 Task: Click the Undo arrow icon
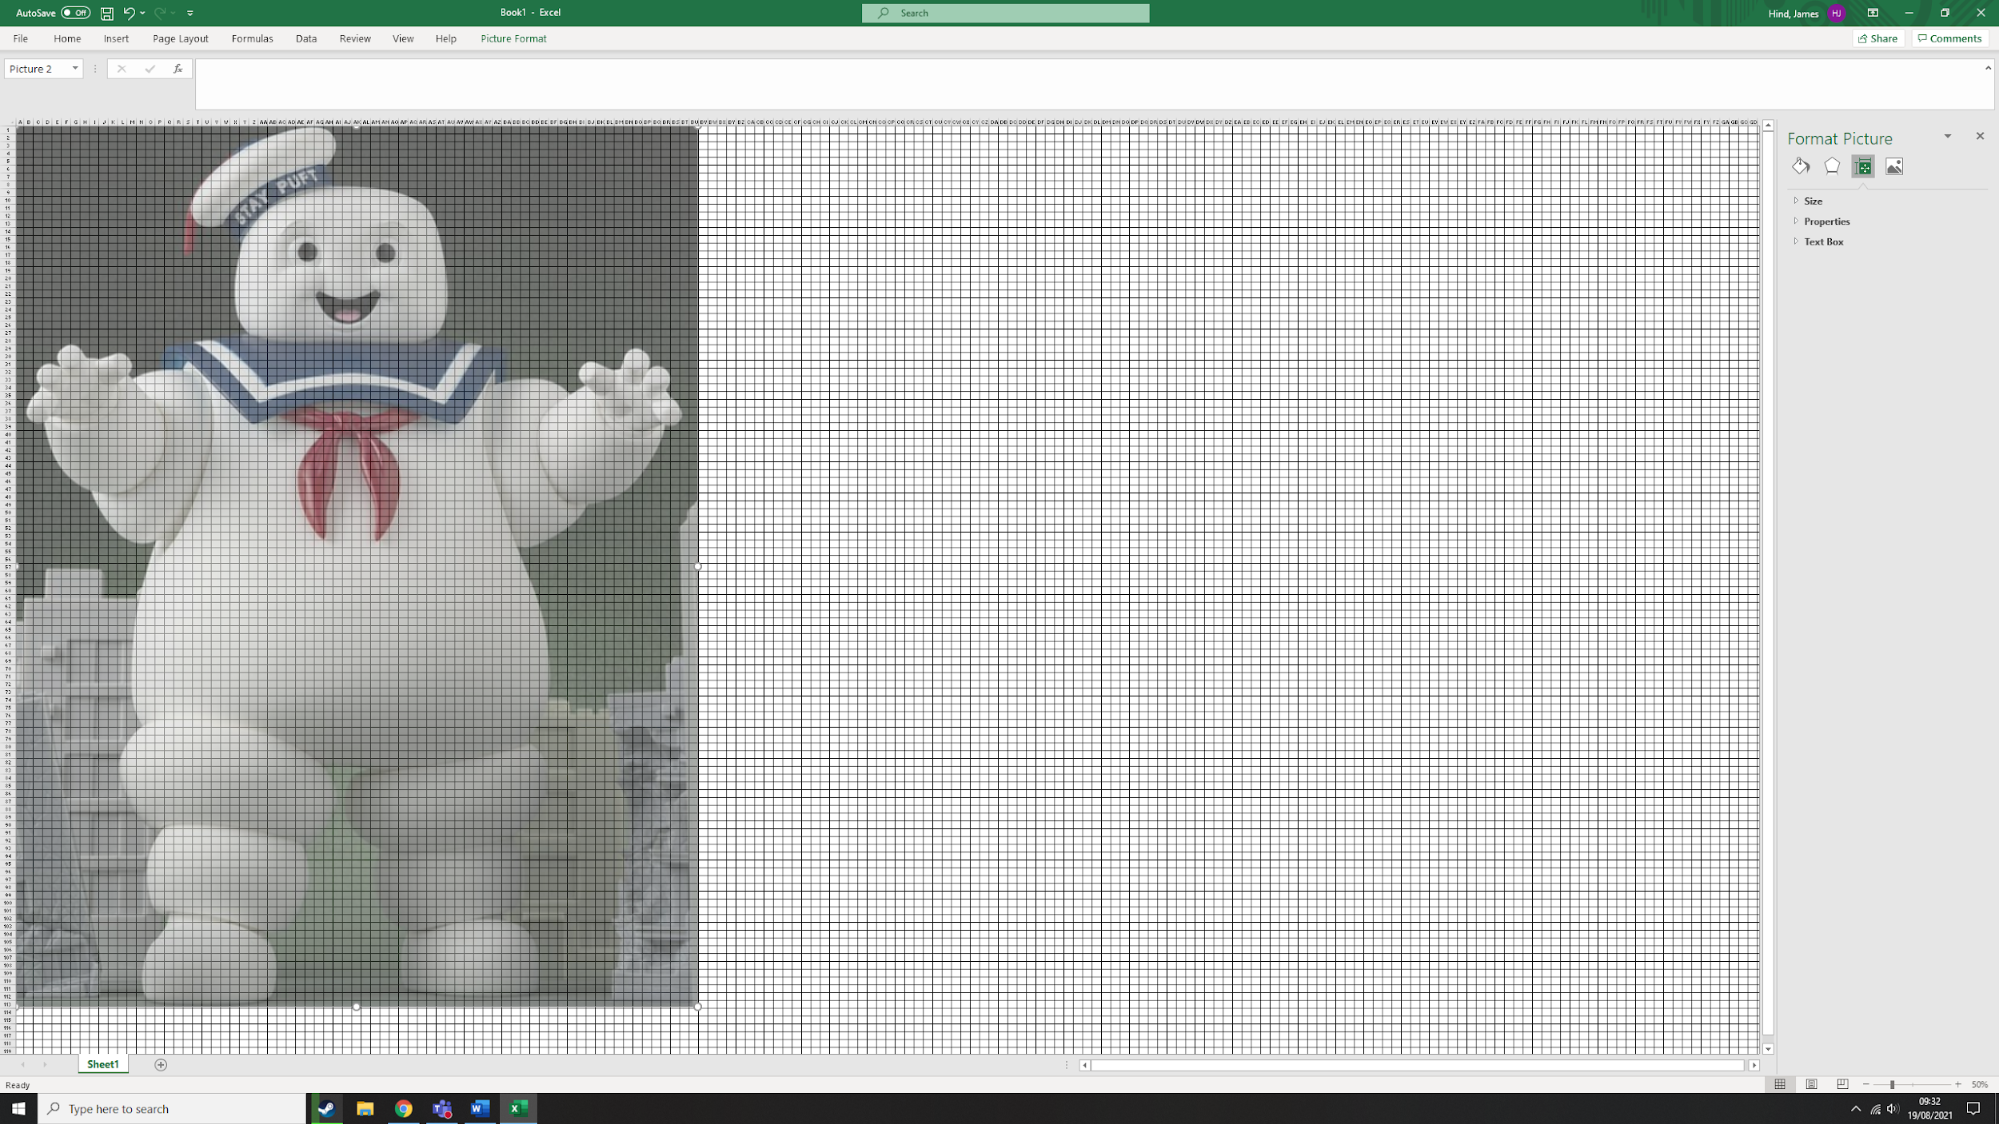point(129,13)
